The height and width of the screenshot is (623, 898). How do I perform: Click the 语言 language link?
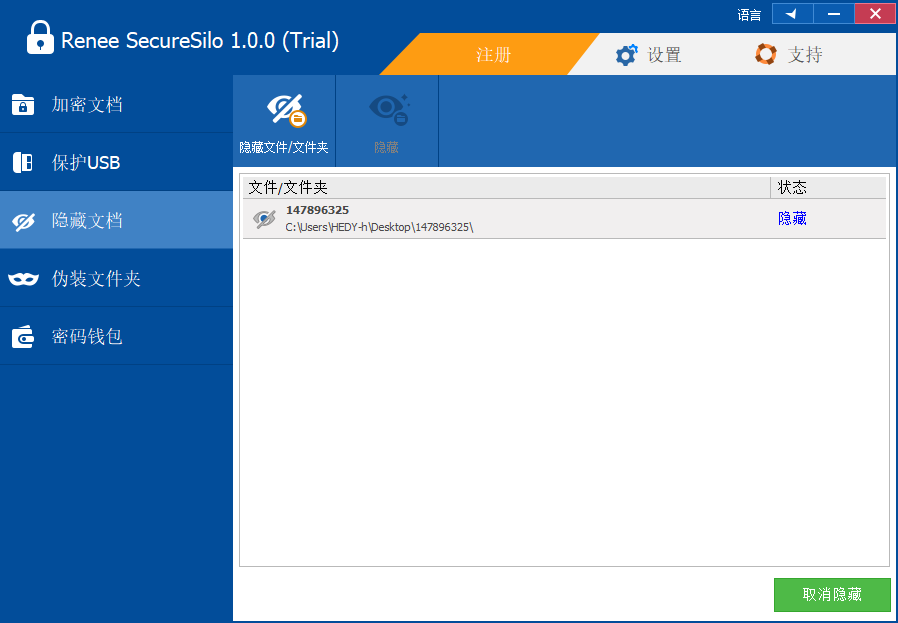click(749, 15)
